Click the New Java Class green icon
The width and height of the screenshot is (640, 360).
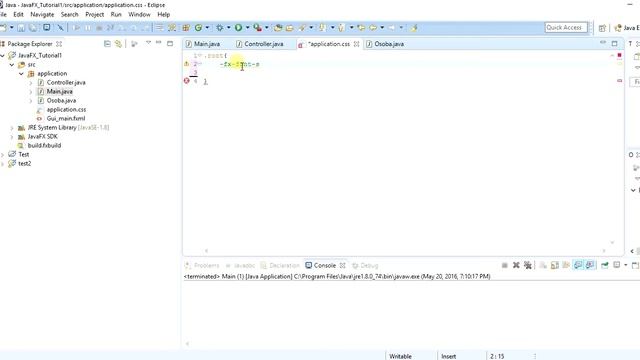pyautogui.click(x=198, y=28)
